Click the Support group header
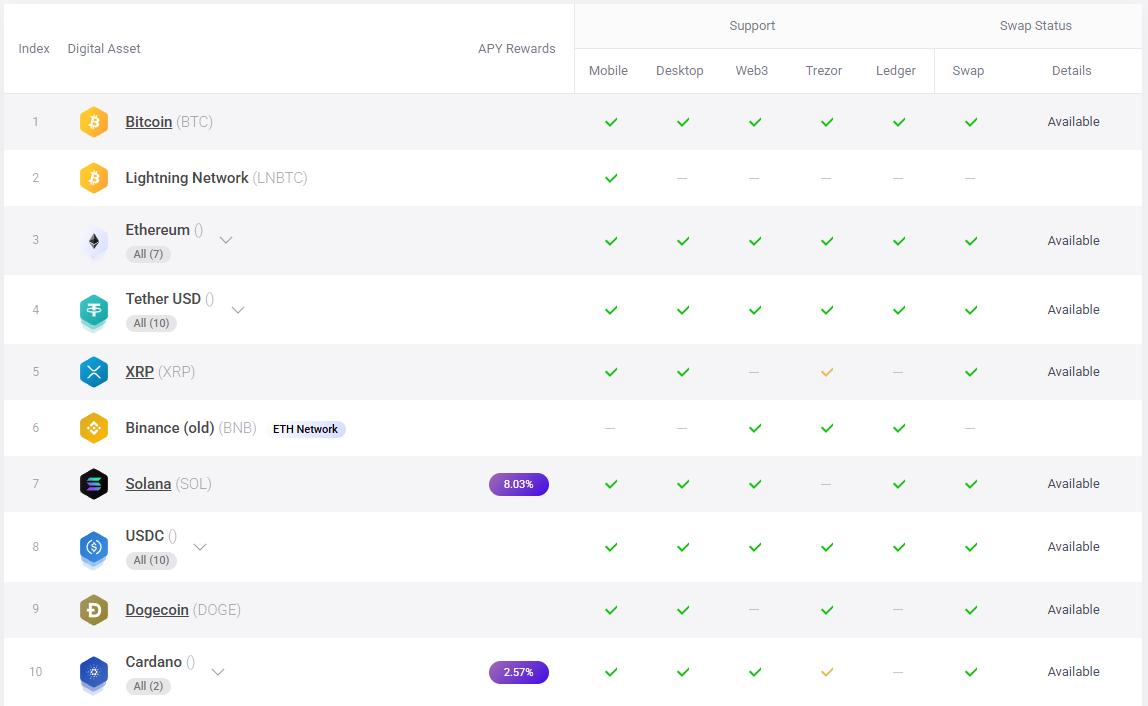Image resolution: width=1148 pixels, height=706 pixels. coord(752,26)
